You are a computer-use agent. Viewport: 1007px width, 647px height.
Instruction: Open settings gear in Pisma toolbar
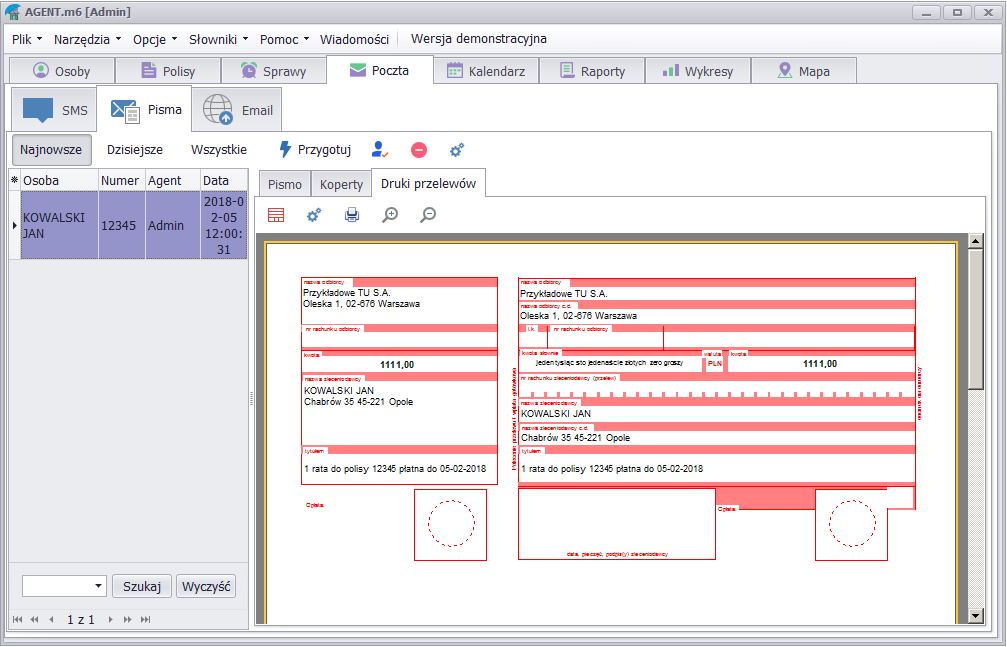(457, 150)
